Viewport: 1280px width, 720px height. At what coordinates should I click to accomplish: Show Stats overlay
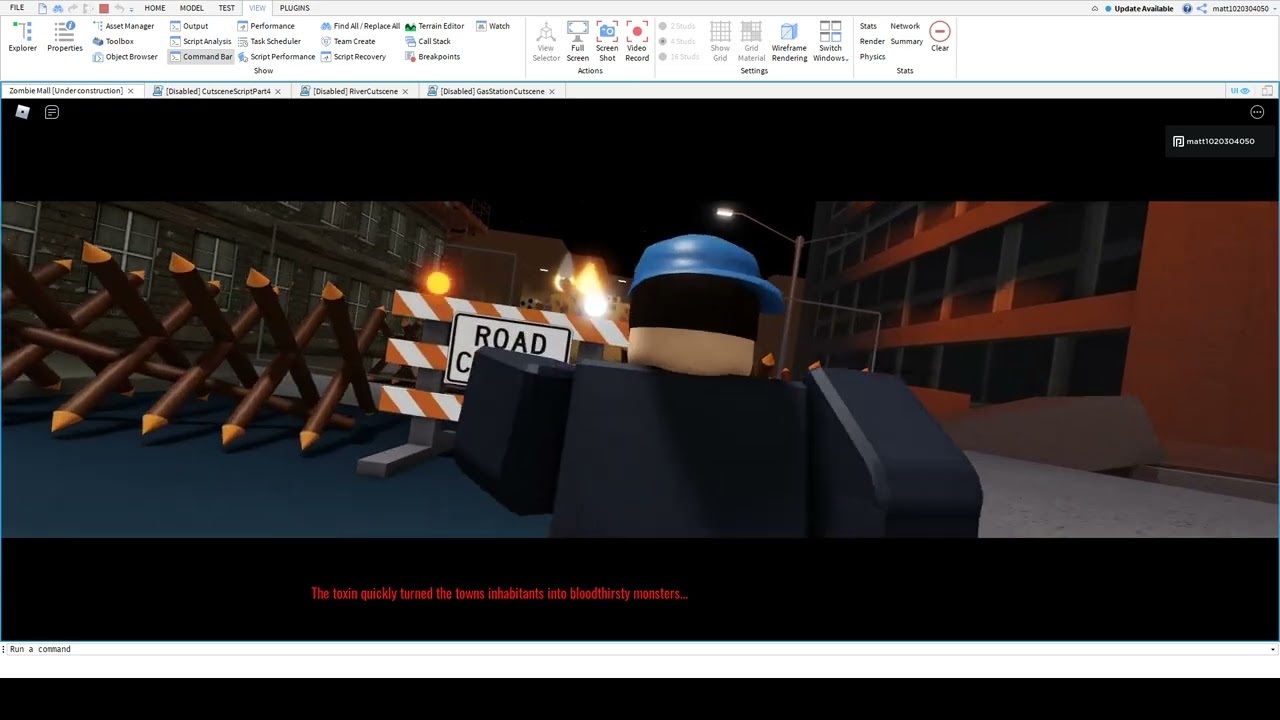tap(868, 26)
